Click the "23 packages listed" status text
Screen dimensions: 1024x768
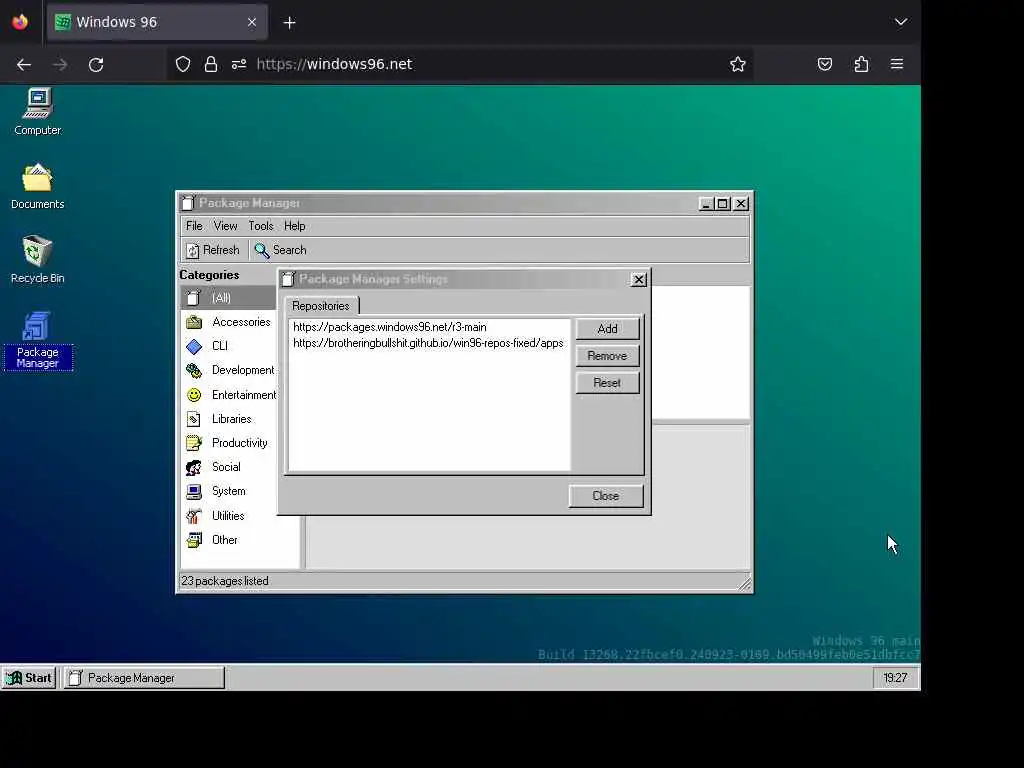tap(225, 581)
